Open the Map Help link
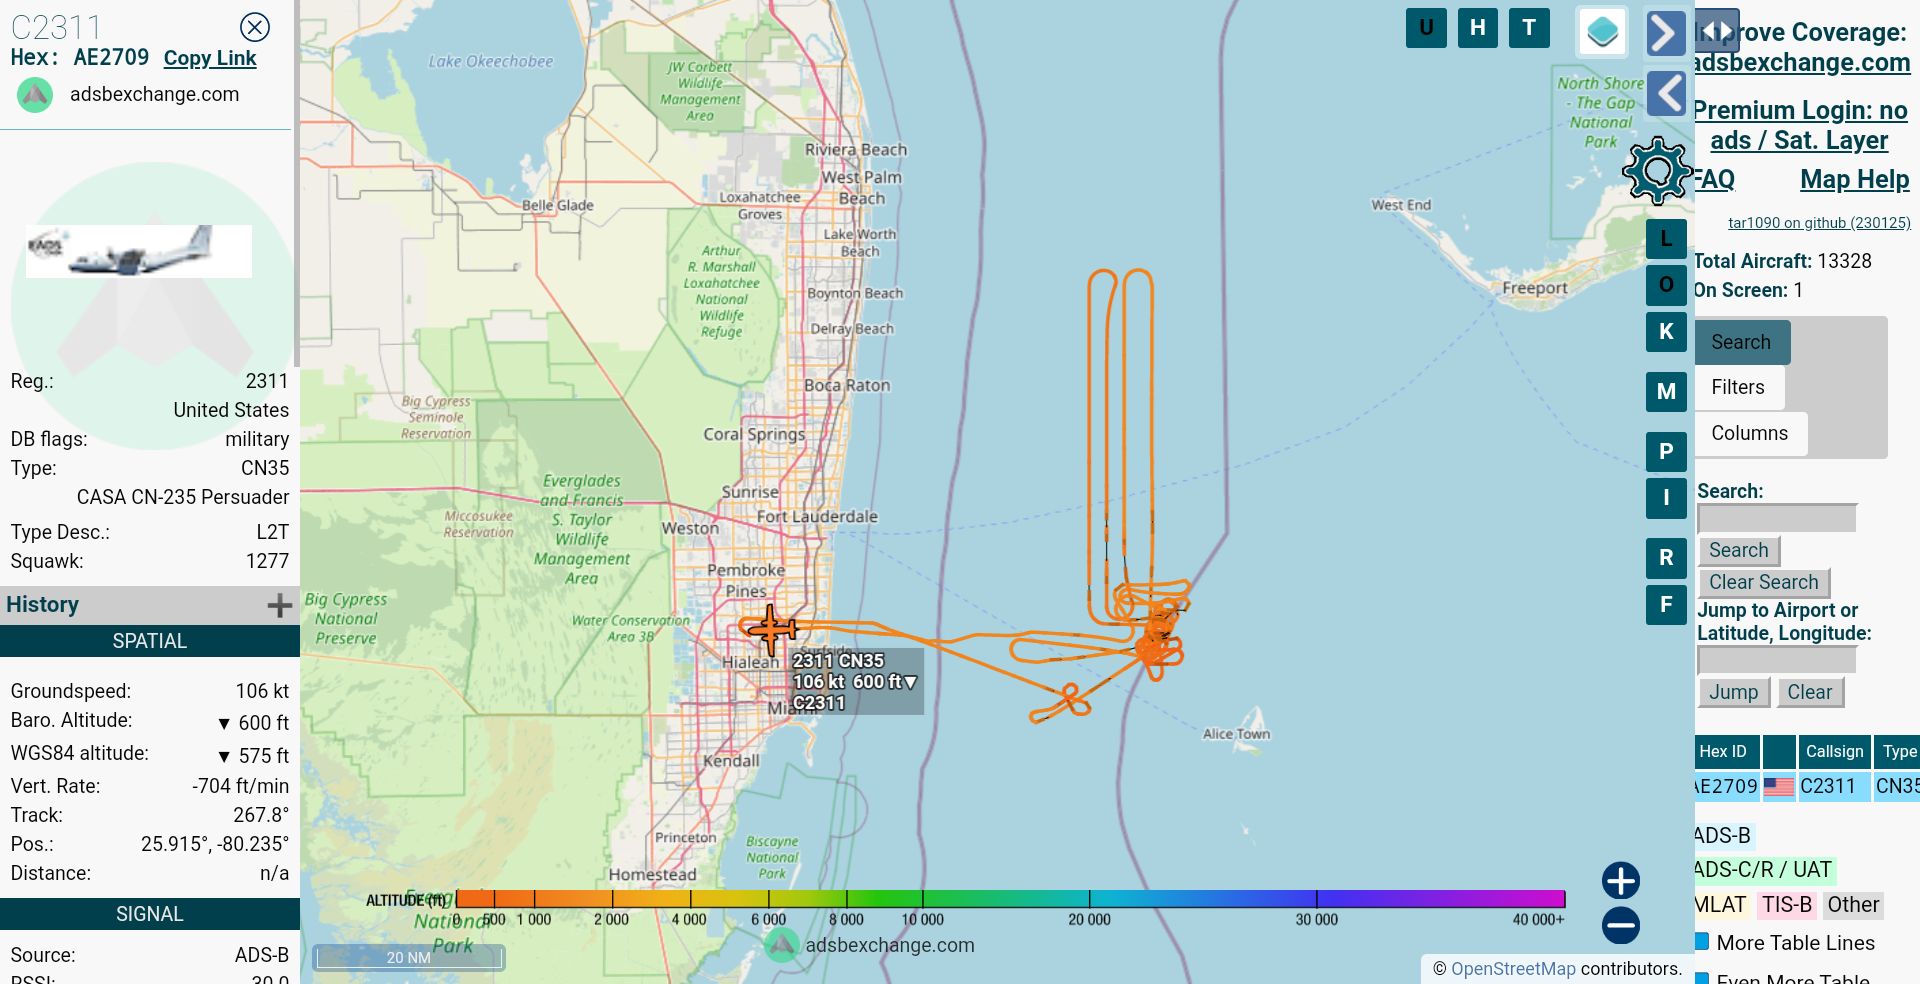 coord(1855,180)
